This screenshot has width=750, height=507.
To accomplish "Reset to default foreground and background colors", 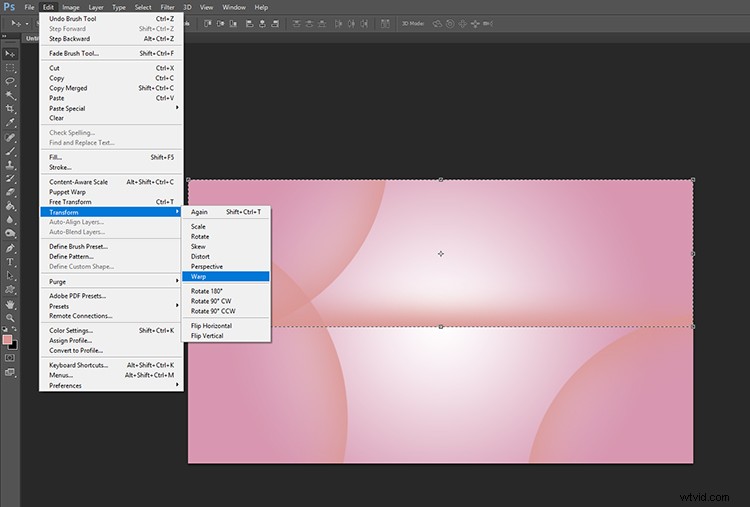I will point(4,329).
